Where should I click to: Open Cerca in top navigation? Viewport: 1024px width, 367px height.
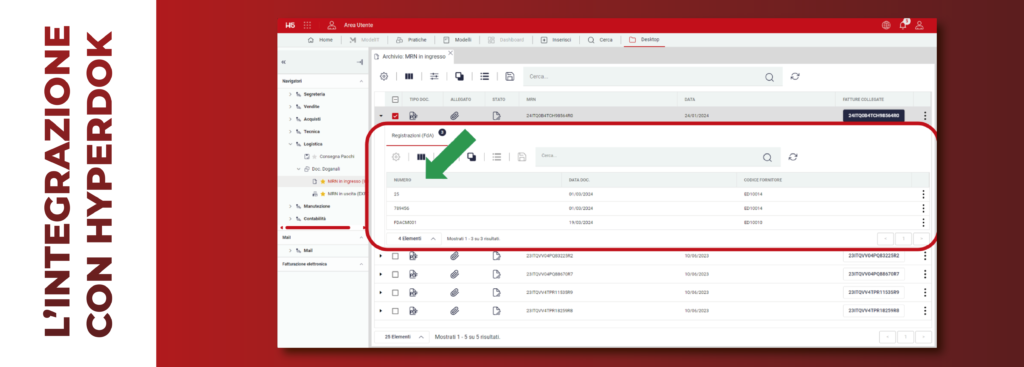[600, 40]
